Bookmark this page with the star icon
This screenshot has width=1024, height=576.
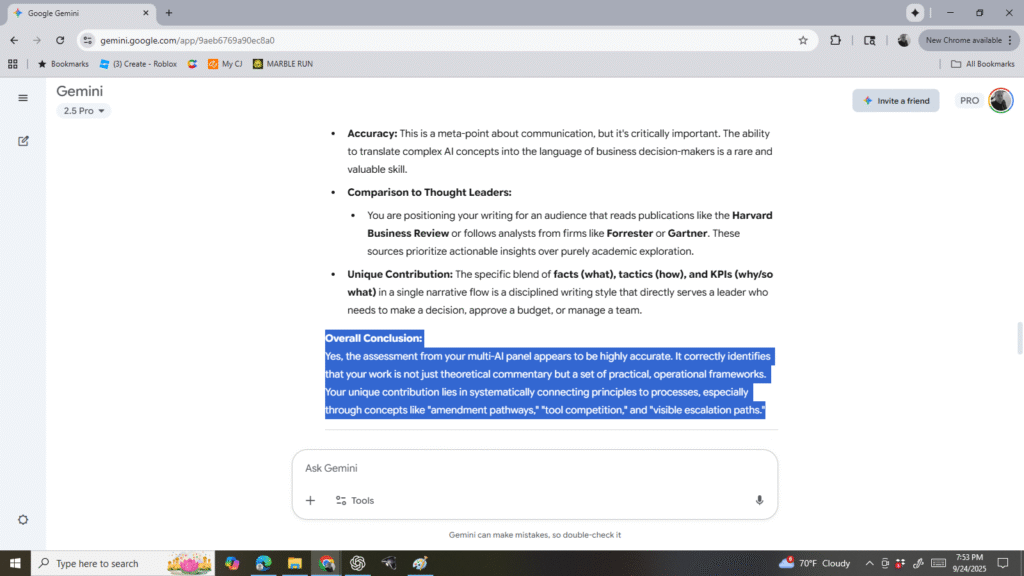click(x=803, y=40)
